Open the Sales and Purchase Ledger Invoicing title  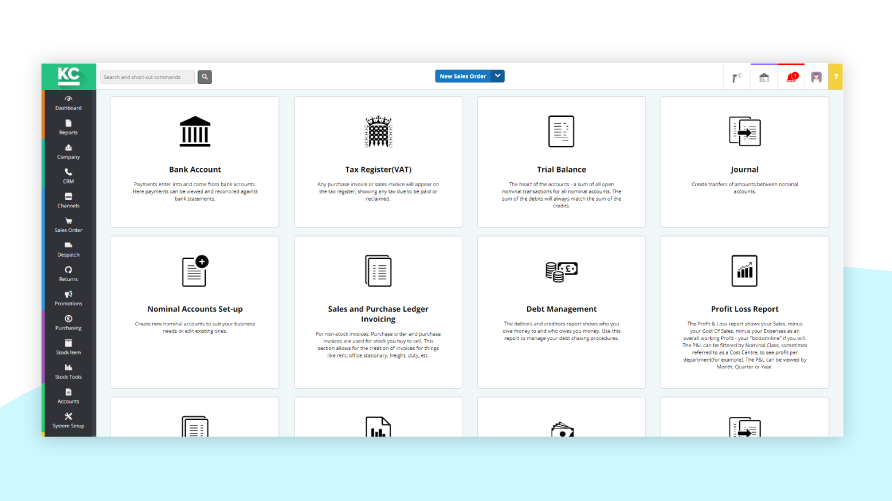point(378,314)
